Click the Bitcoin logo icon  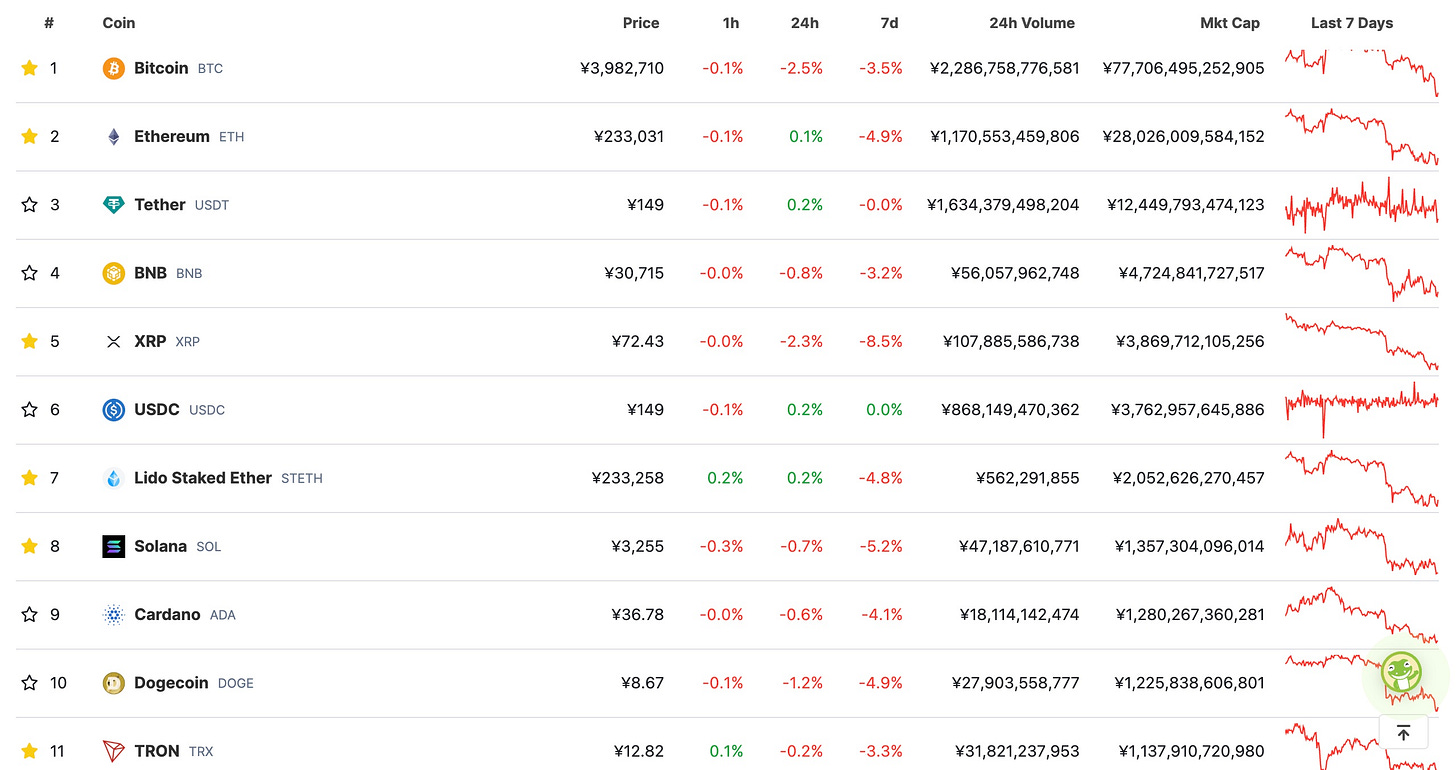114,68
